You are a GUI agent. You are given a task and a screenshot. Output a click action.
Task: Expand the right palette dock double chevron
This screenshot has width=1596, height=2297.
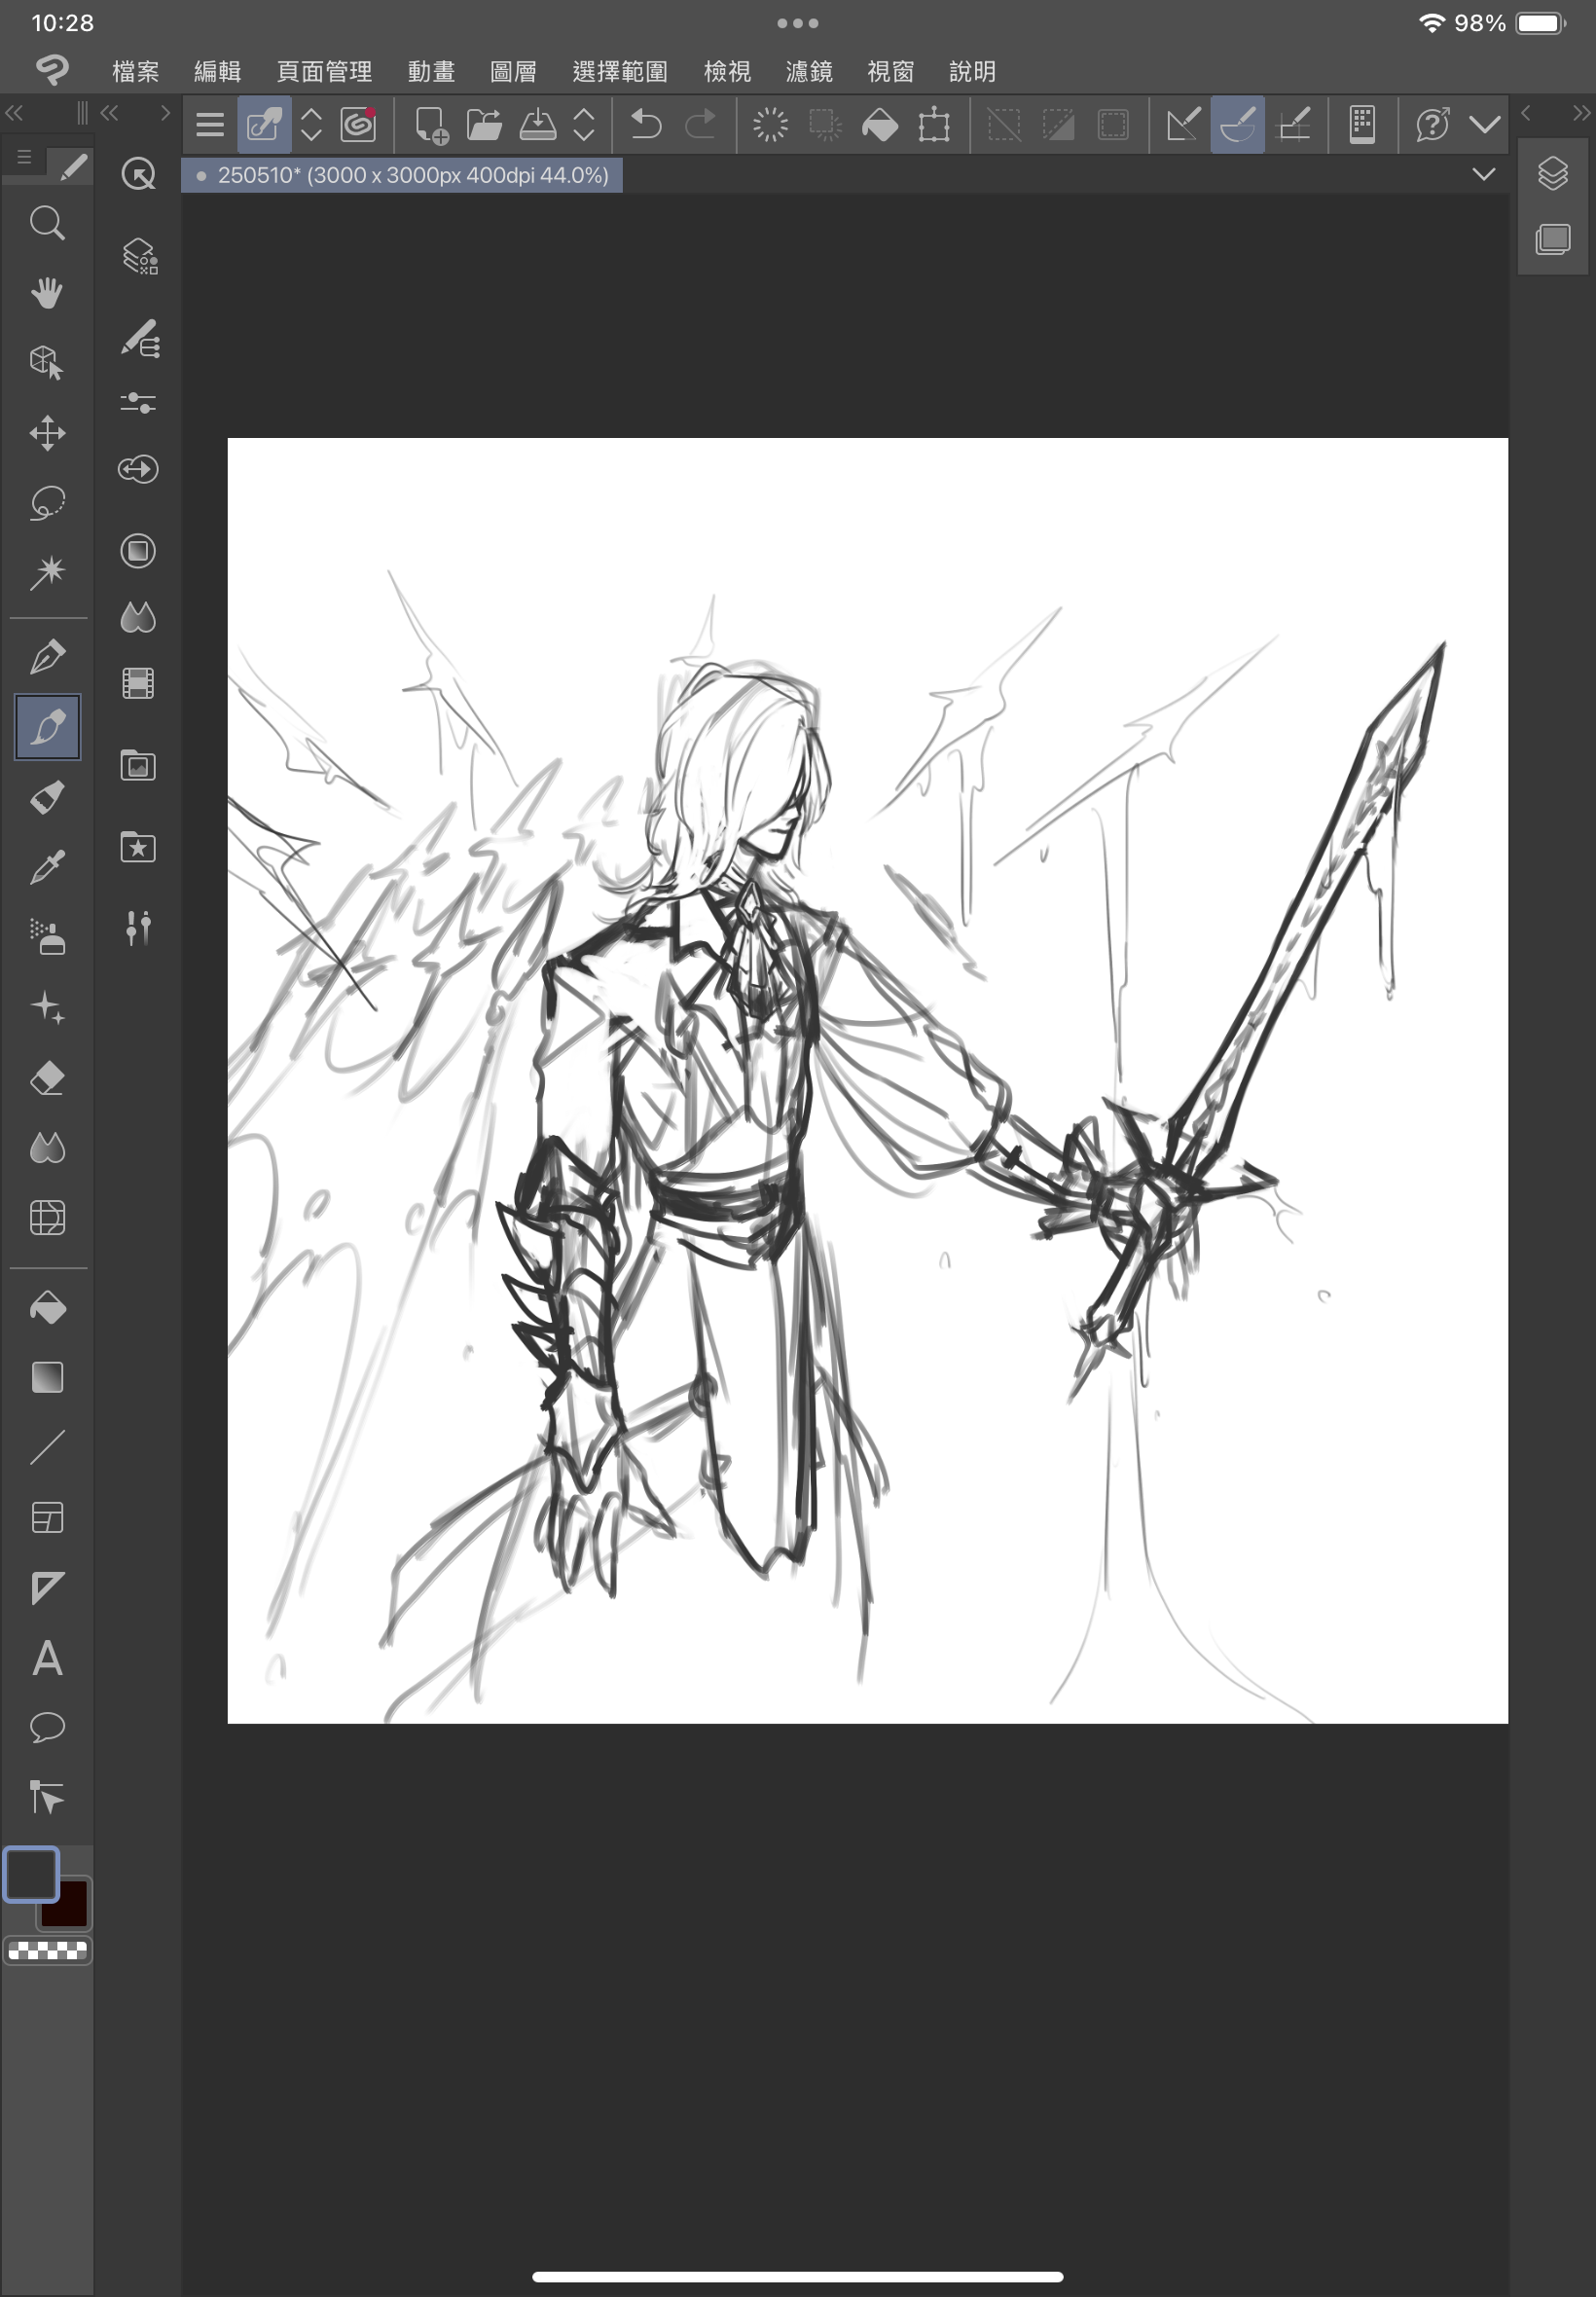1580,113
